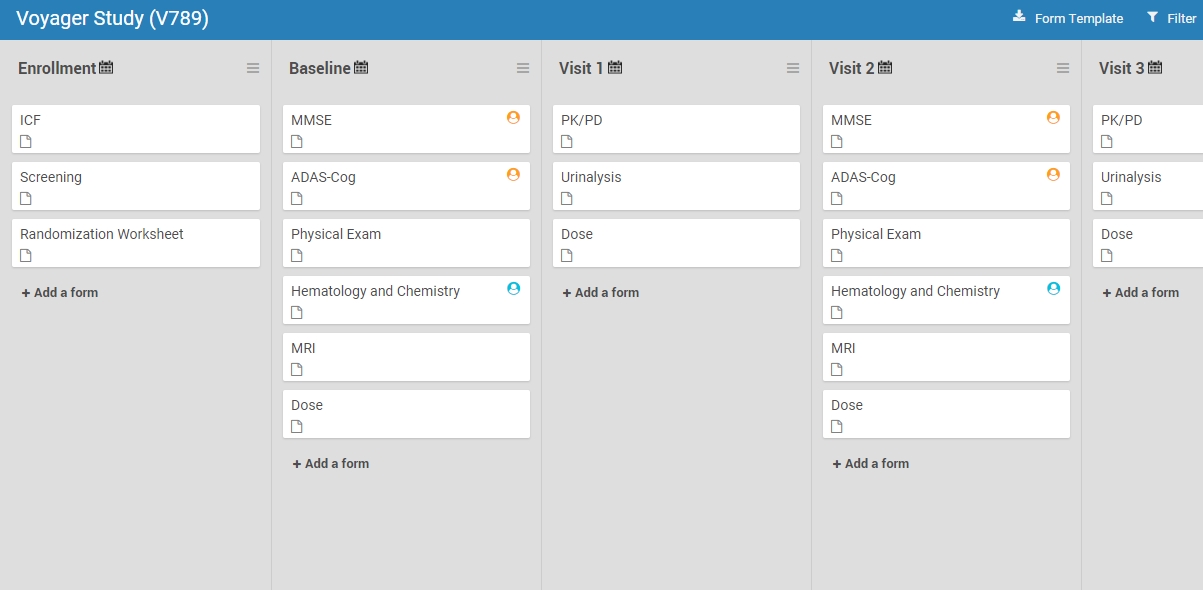Image resolution: width=1203 pixels, height=590 pixels.
Task: Open the Baseline calendar icon
Action: (361, 68)
